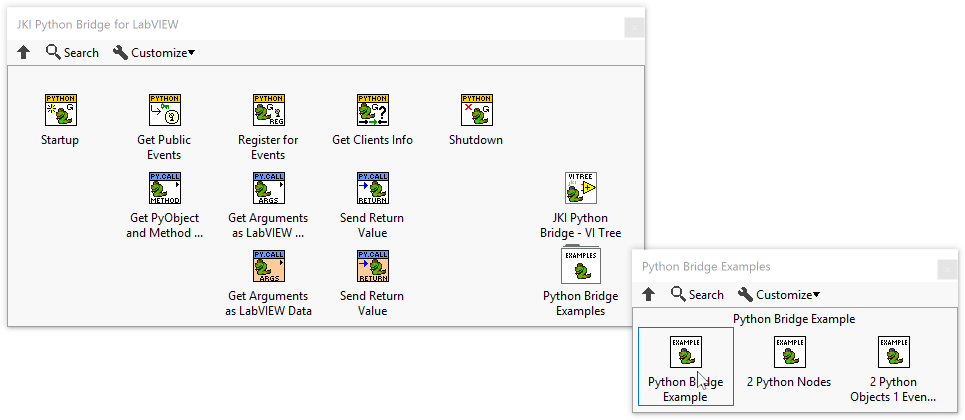Pick the 2 Python Objects 1 Even... icon
The height and width of the screenshot is (420, 965).
point(894,352)
